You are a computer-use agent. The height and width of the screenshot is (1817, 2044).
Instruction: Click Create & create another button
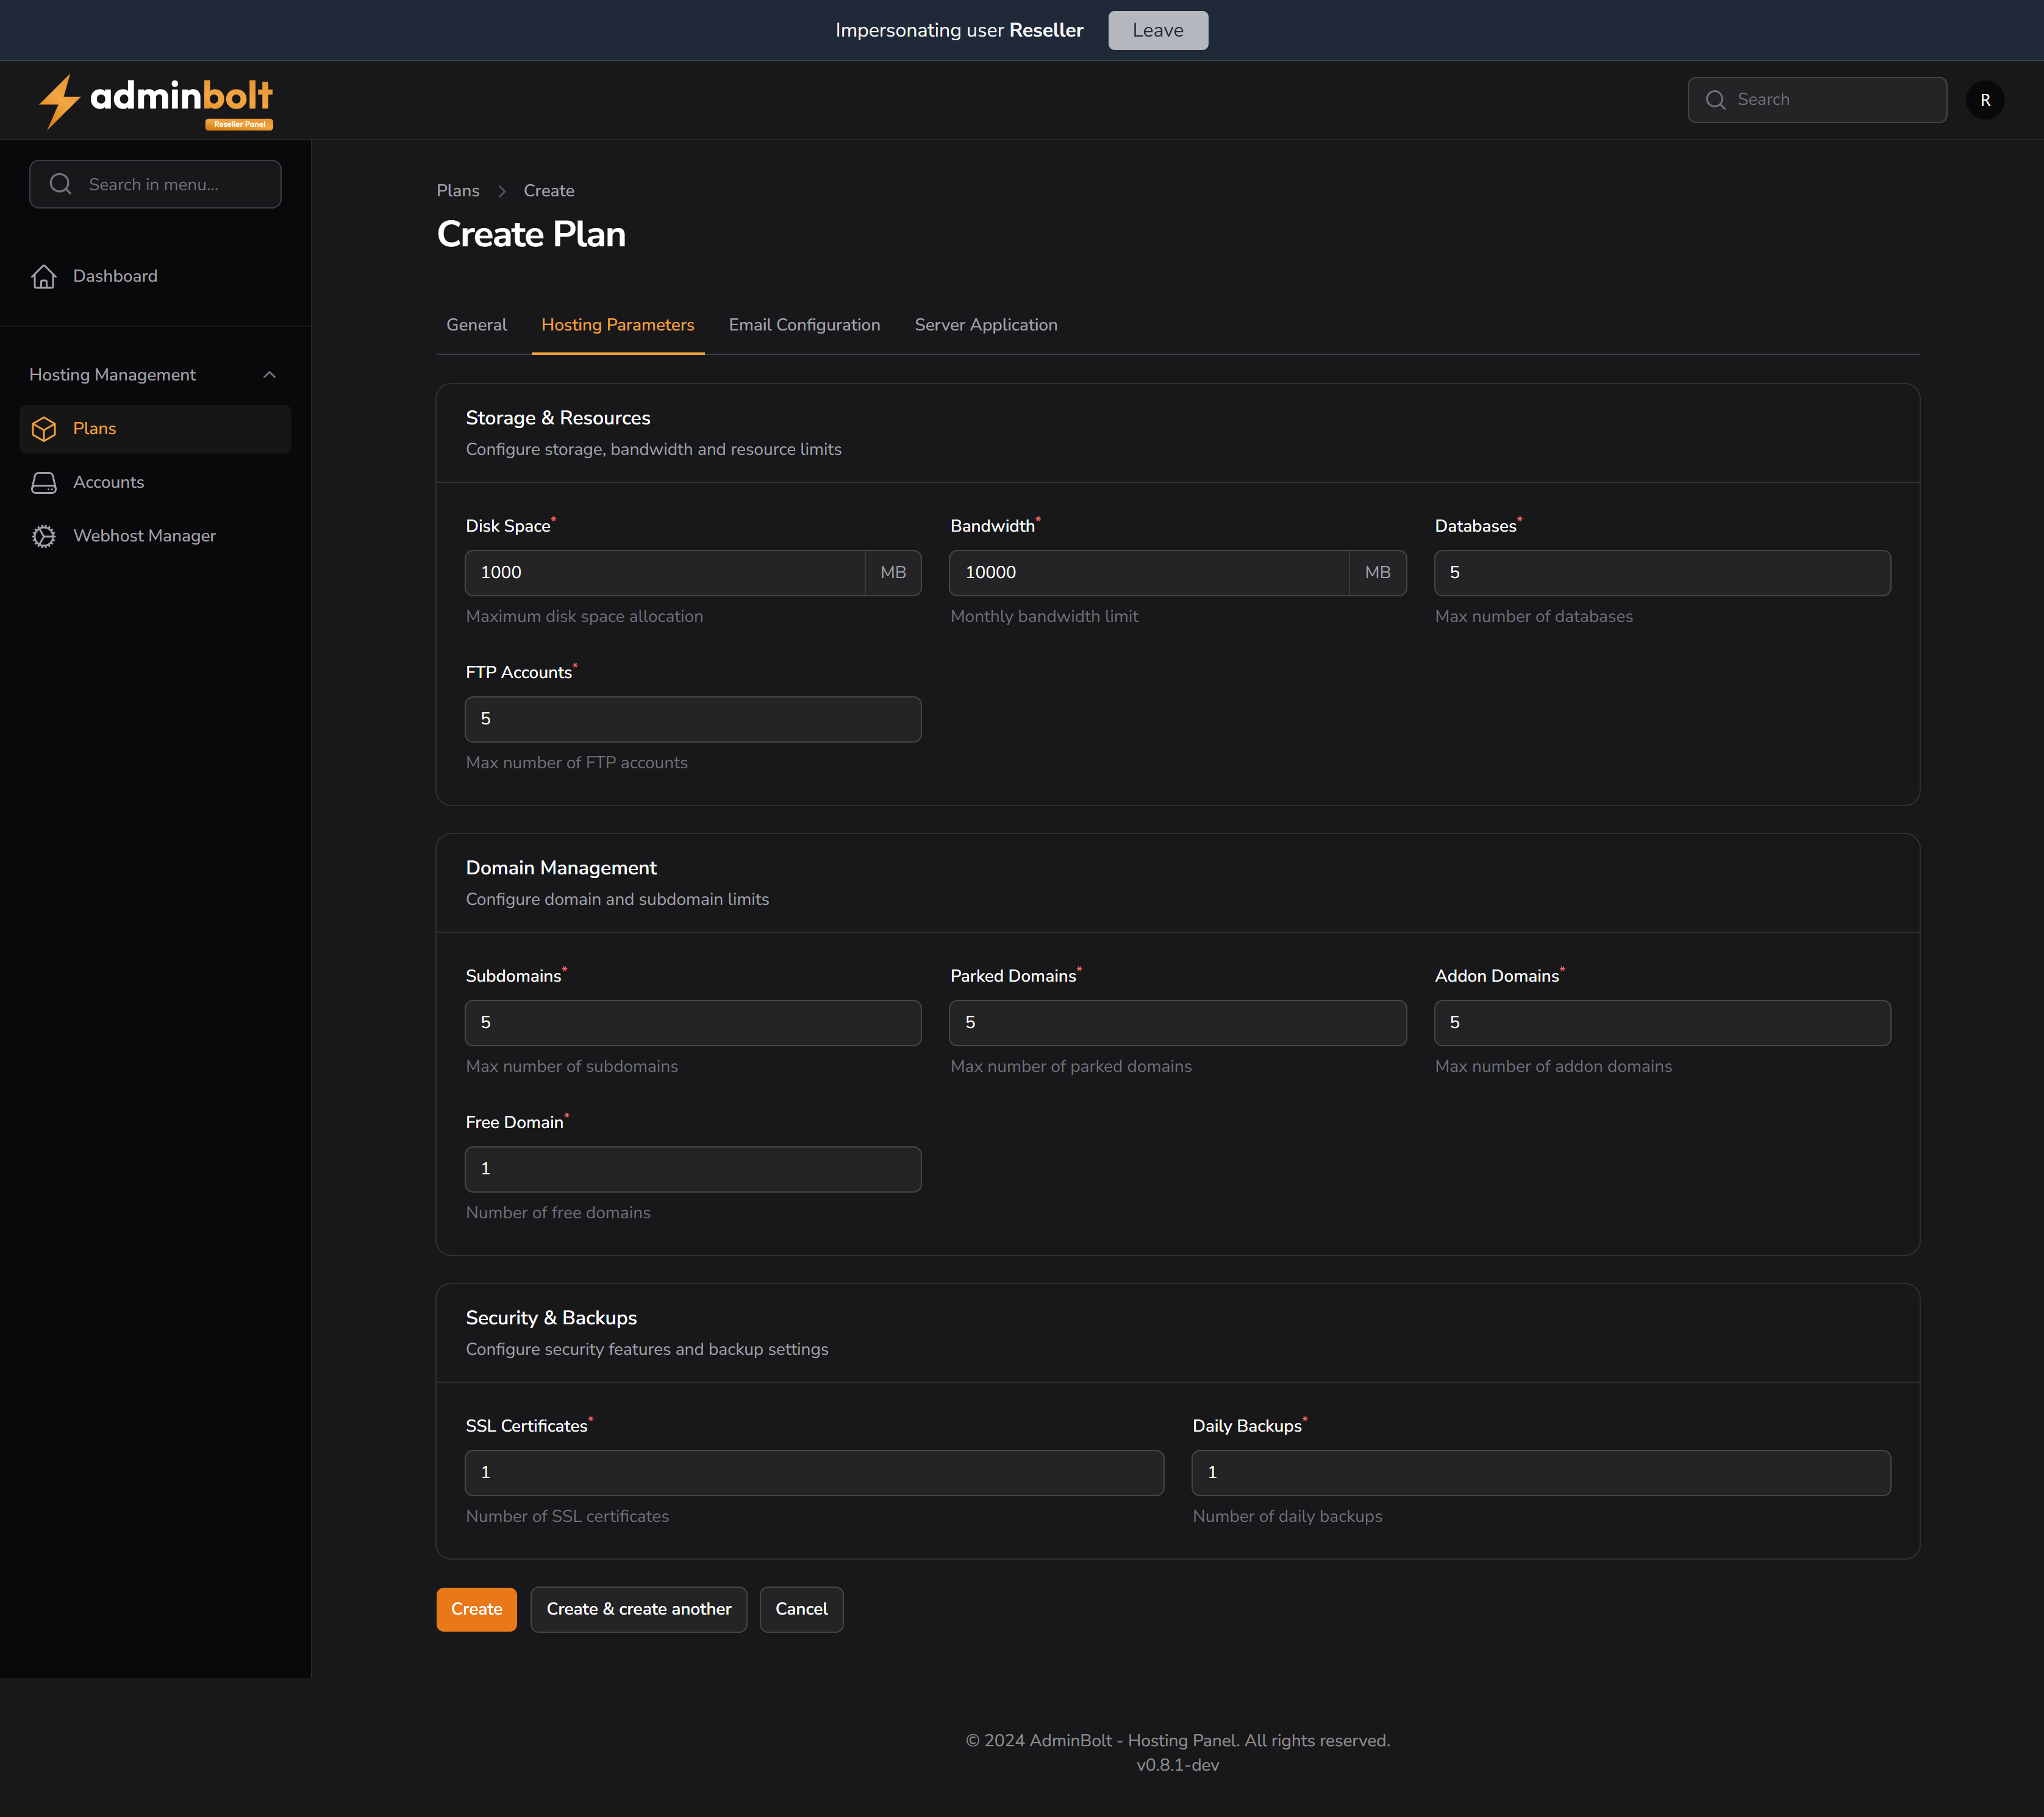pyautogui.click(x=638, y=1609)
